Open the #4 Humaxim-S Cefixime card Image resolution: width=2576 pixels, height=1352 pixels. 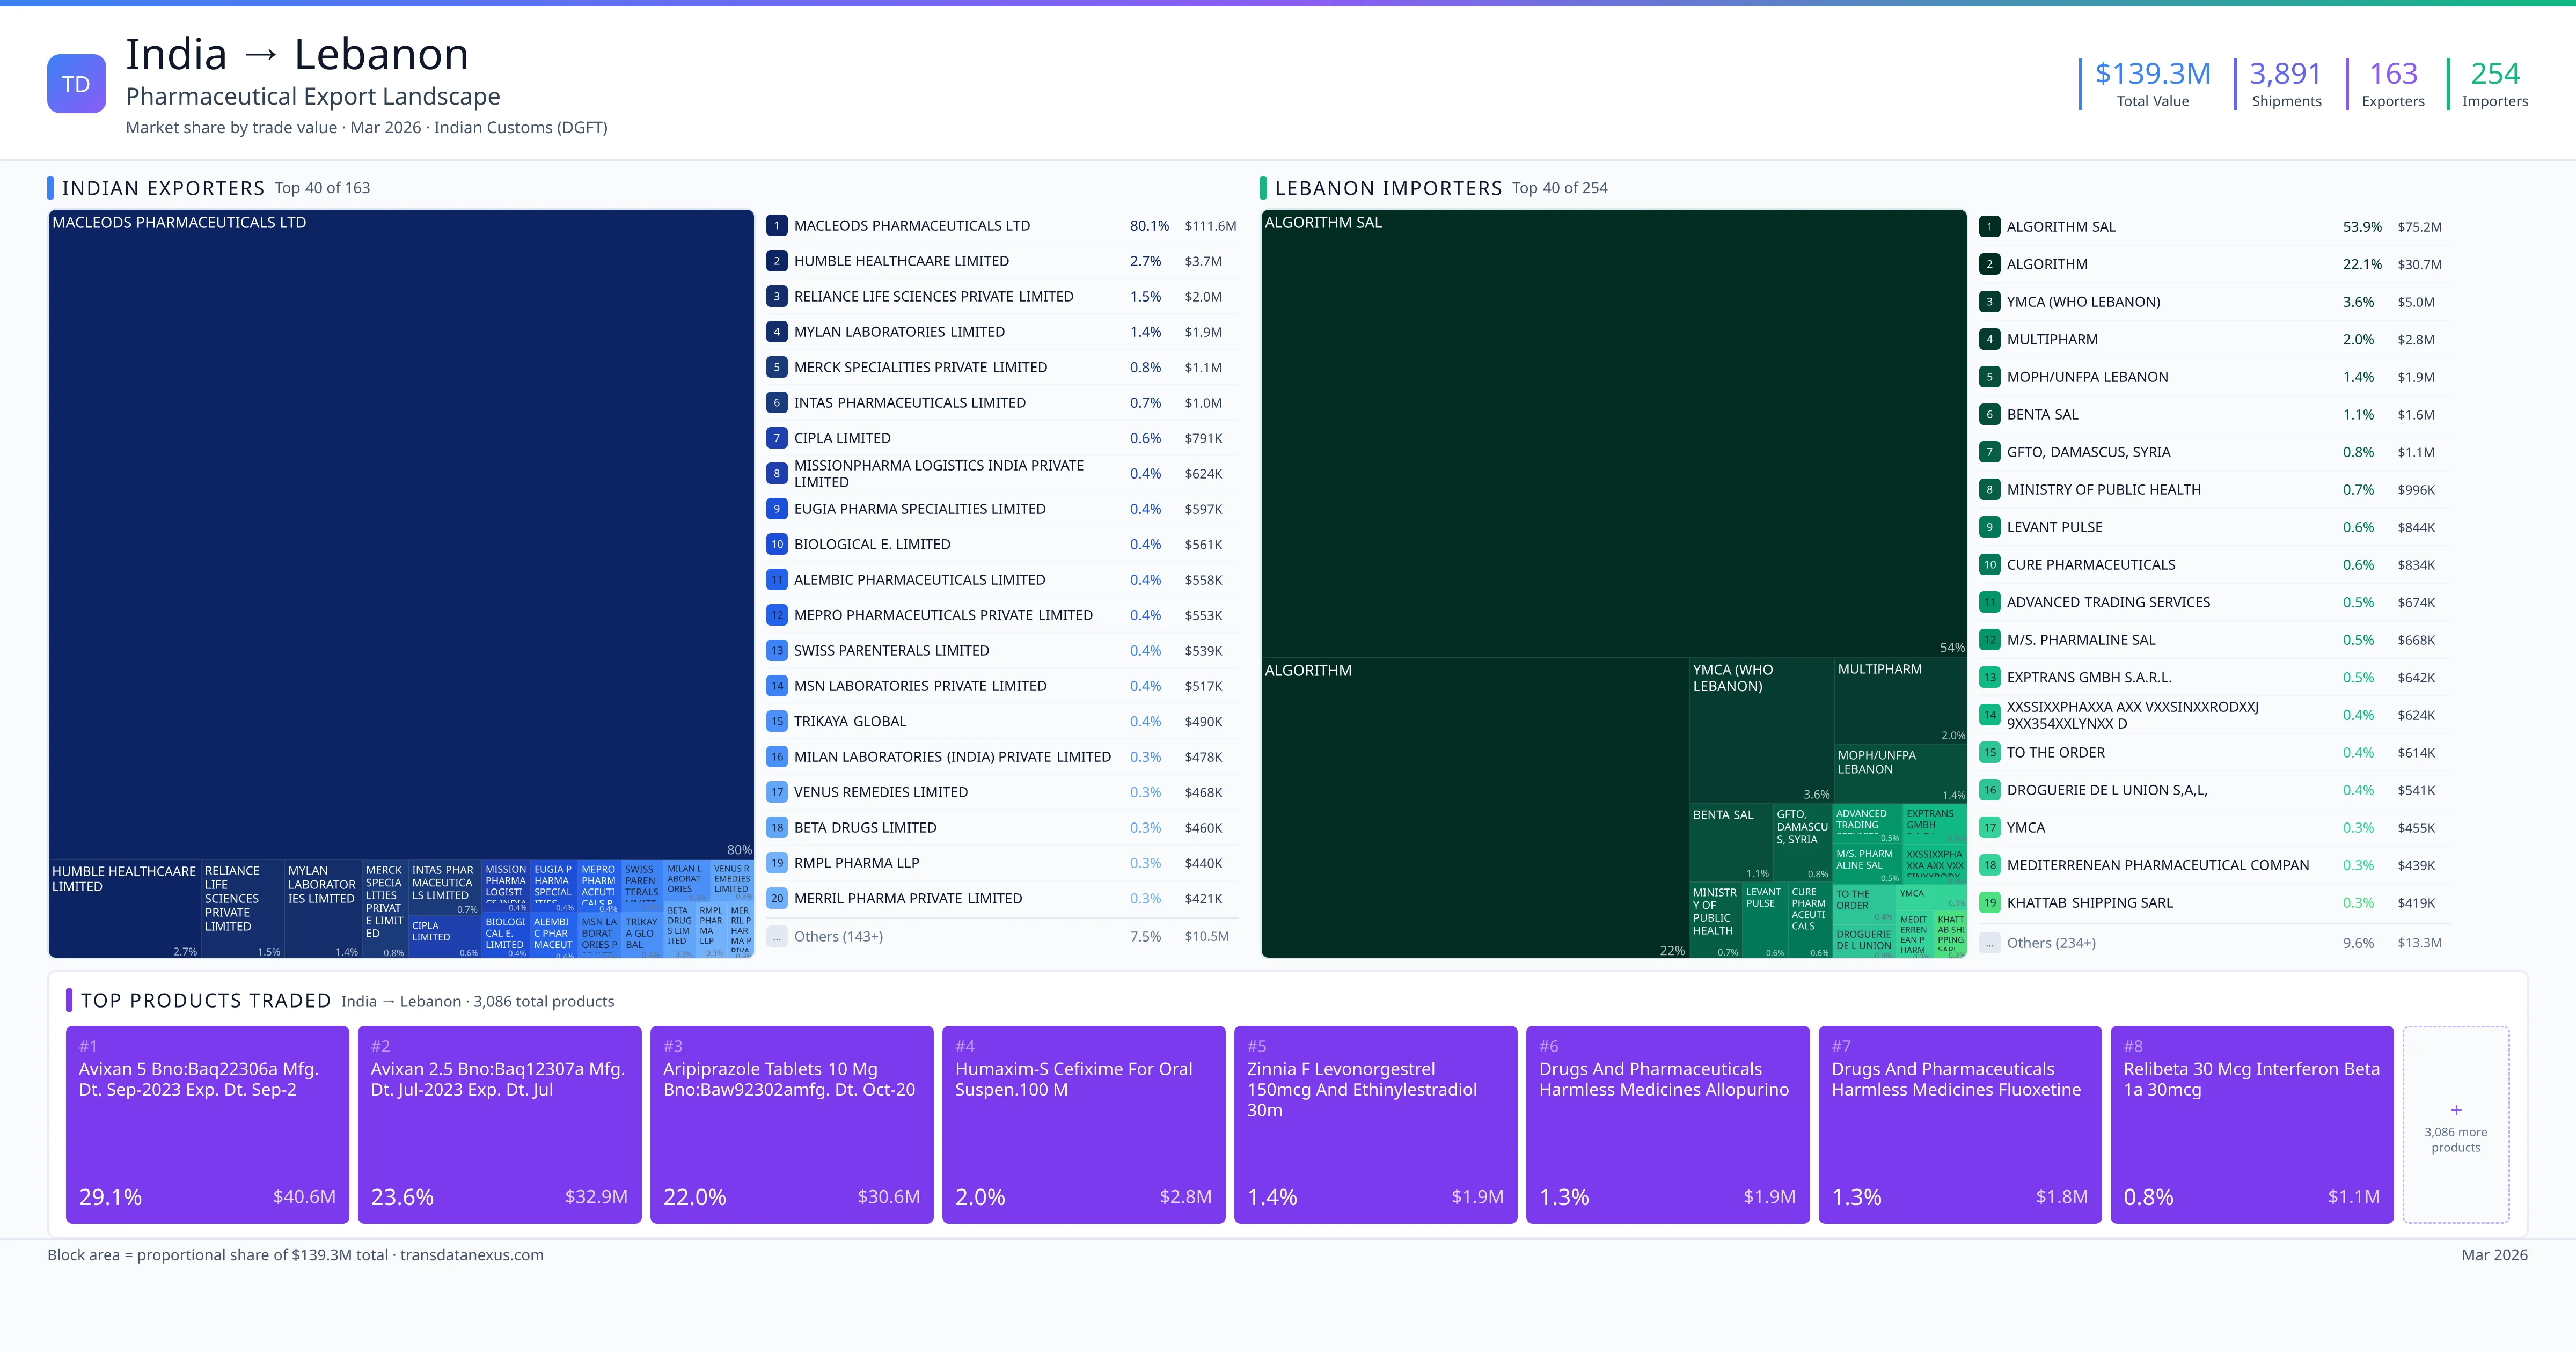[x=1083, y=1125]
